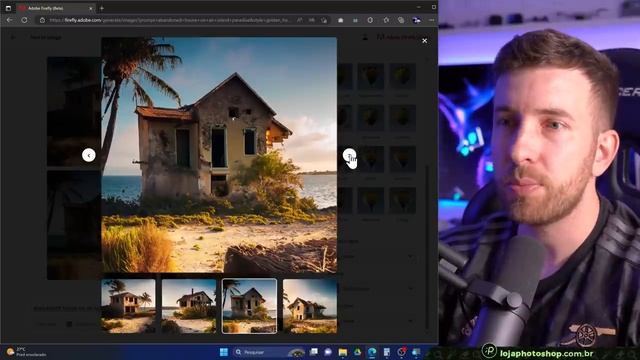Open Task View from the taskbar
The height and width of the screenshot is (360, 640).
[x=314, y=352]
